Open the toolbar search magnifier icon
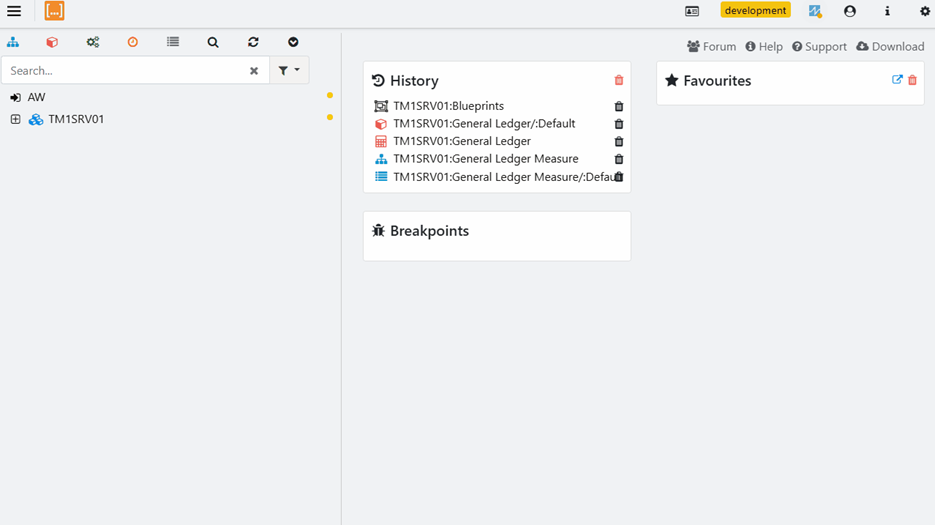 [x=213, y=42]
